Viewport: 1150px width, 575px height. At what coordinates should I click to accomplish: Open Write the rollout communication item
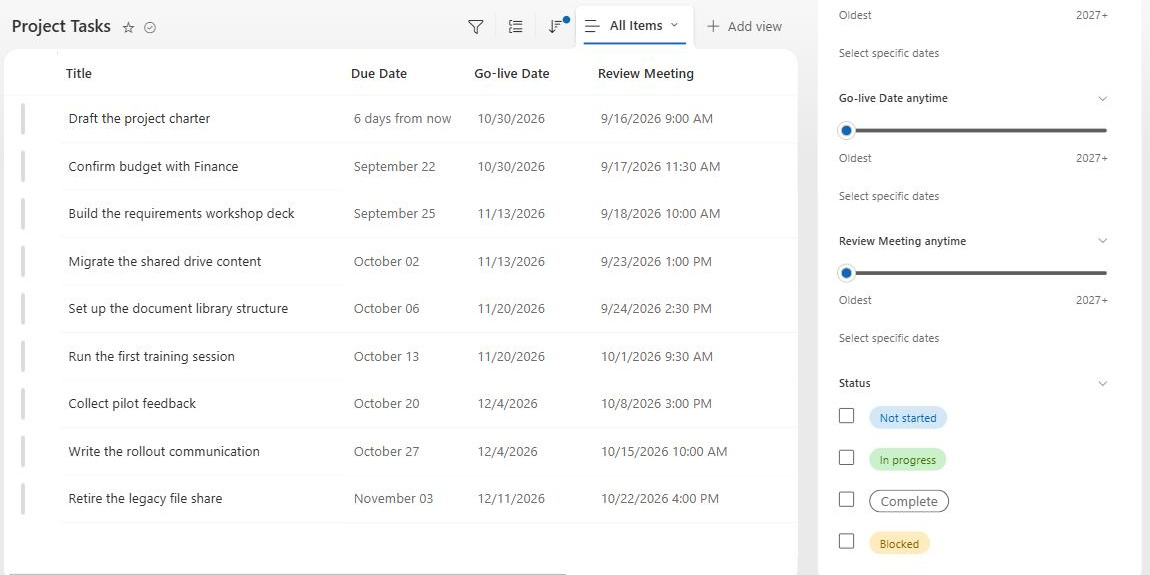click(x=164, y=451)
